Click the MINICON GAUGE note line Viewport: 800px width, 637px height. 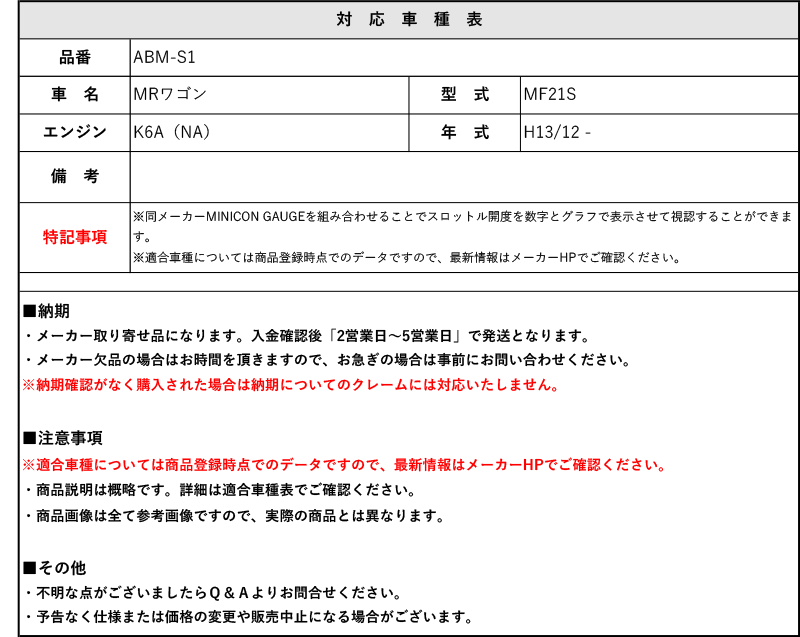463,226
